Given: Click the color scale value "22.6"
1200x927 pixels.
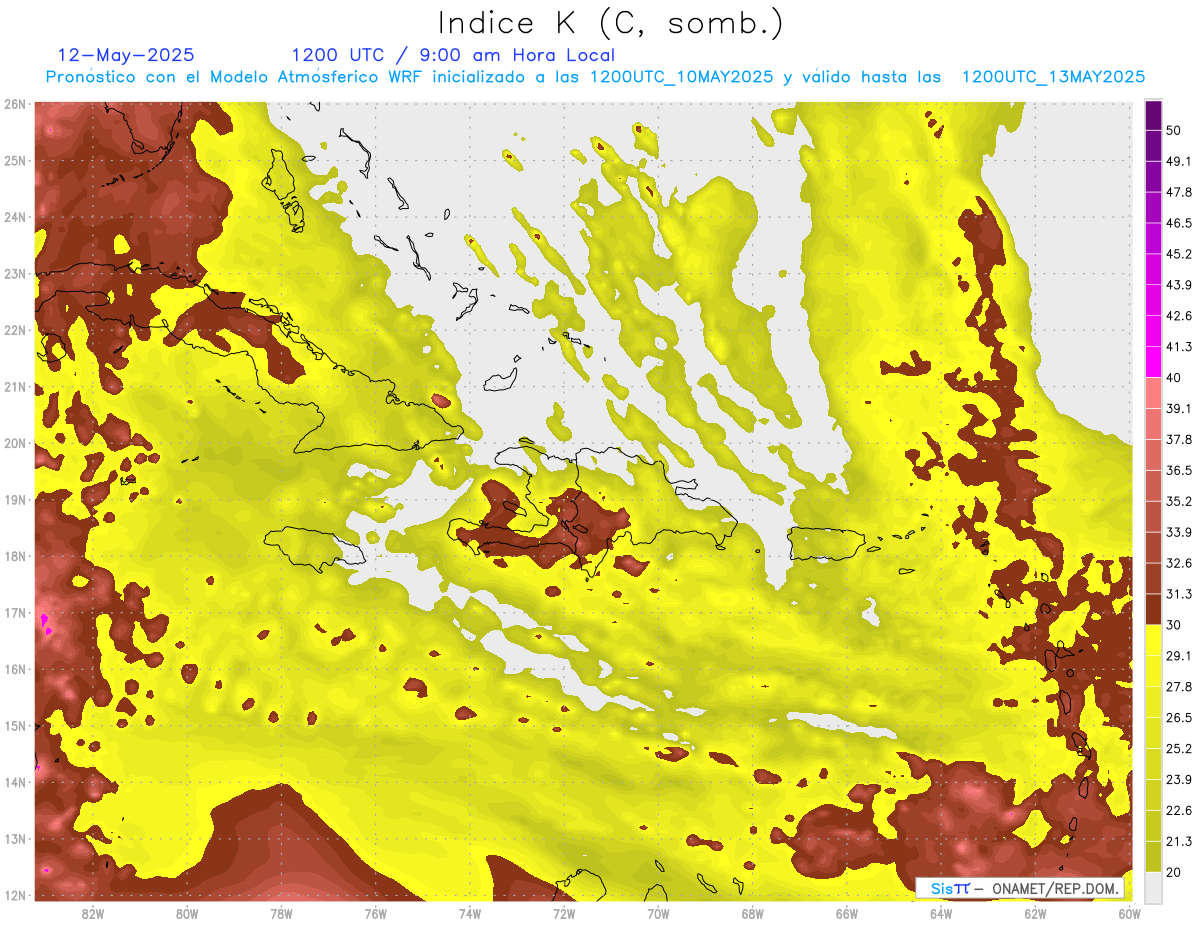Looking at the screenshot, I should [x=1178, y=810].
